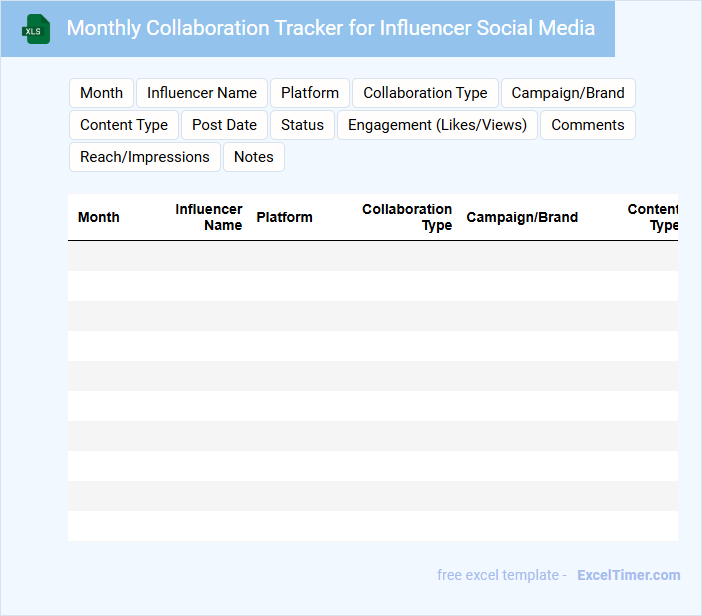The image size is (702, 616).
Task: Click the Platform tag button
Action: [x=310, y=93]
